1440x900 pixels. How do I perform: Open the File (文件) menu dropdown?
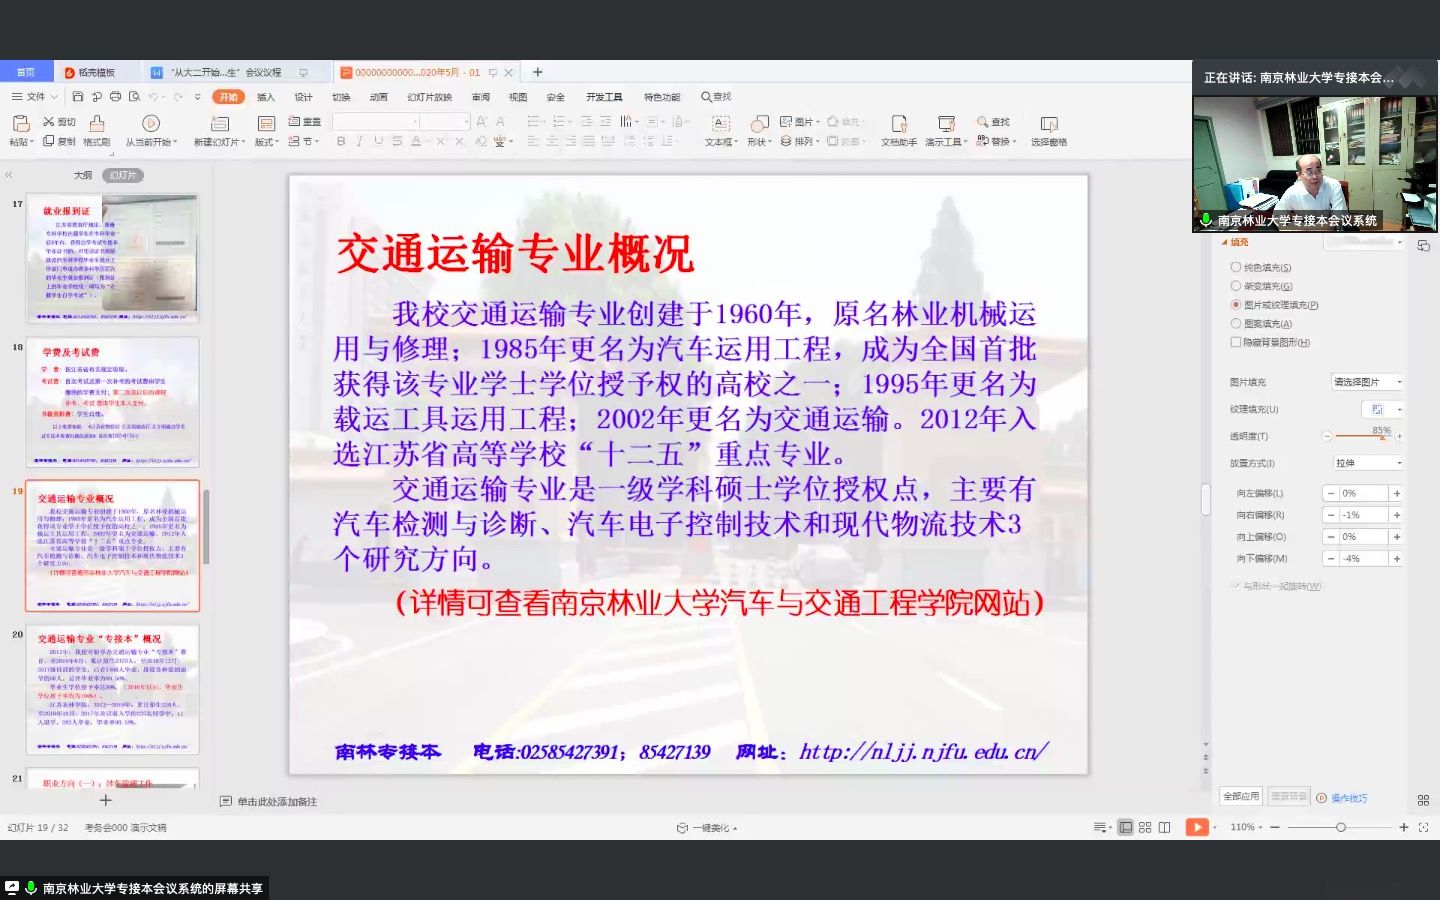tap(35, 97)
